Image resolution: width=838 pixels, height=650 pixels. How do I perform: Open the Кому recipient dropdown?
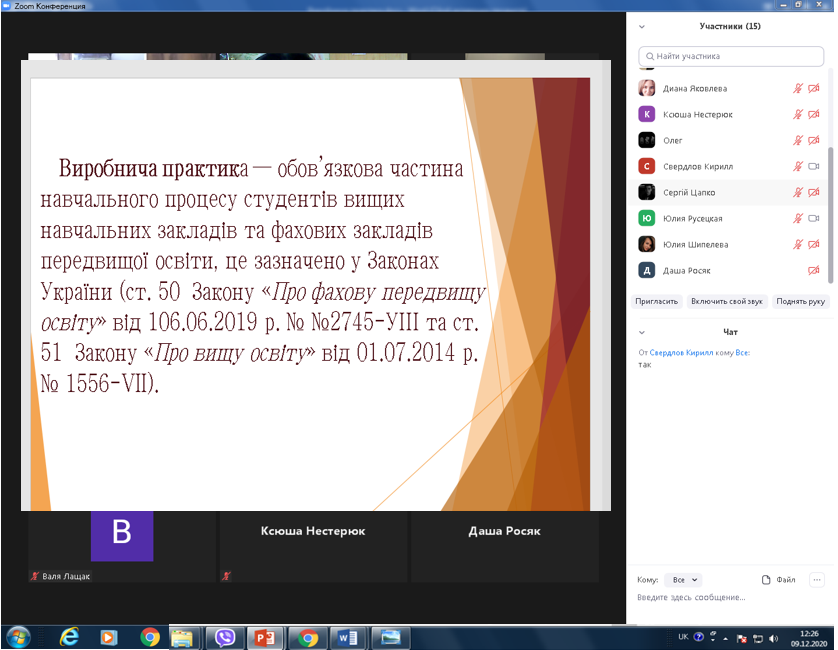(686, 580)
